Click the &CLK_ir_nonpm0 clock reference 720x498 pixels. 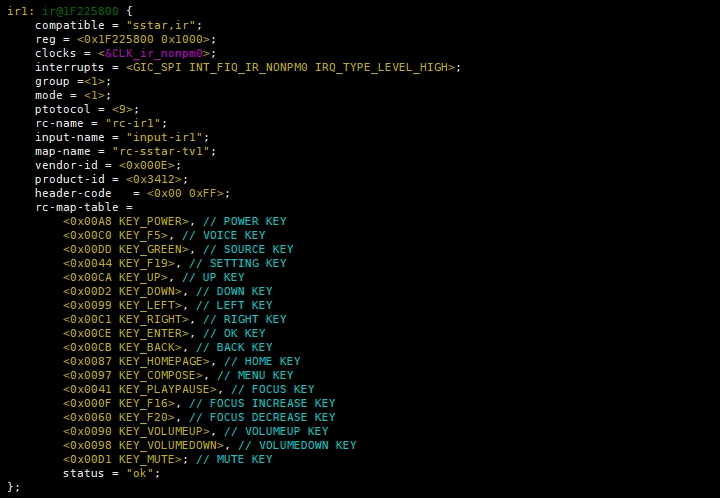154,53
